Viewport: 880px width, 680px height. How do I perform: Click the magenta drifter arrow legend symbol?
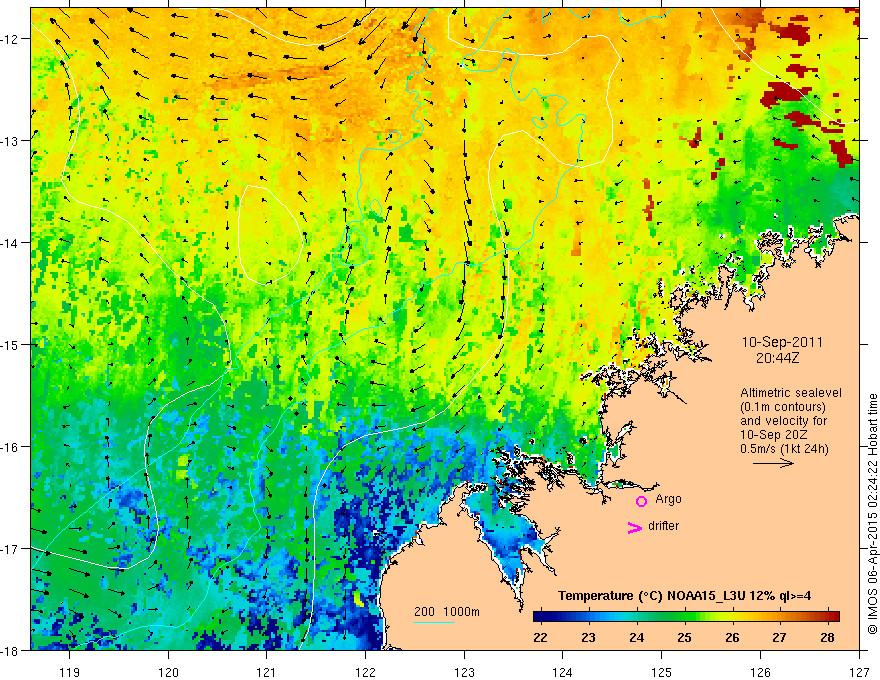(635, 527)
